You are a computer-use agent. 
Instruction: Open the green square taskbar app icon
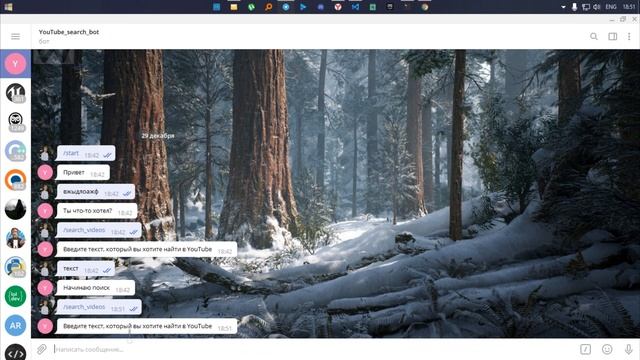(x=373, y=7)
